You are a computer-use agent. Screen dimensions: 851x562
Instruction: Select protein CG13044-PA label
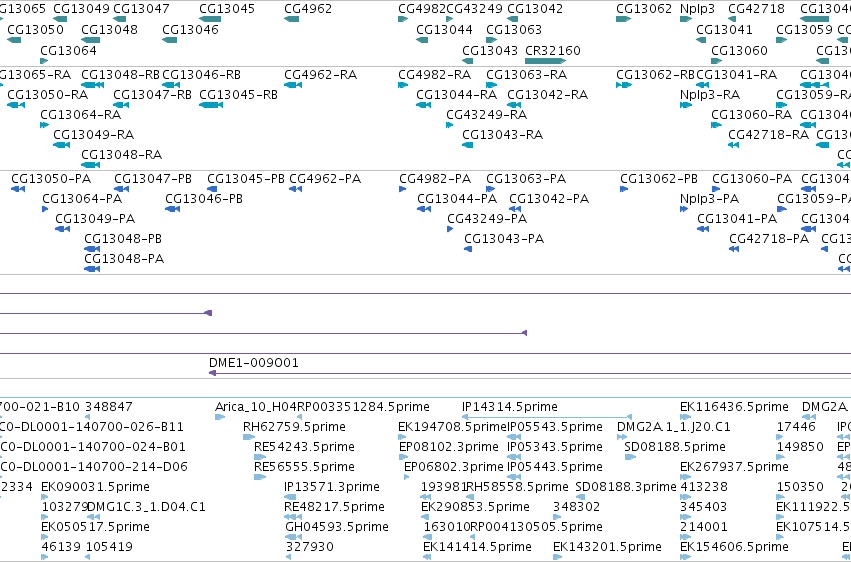pos(457,199)
